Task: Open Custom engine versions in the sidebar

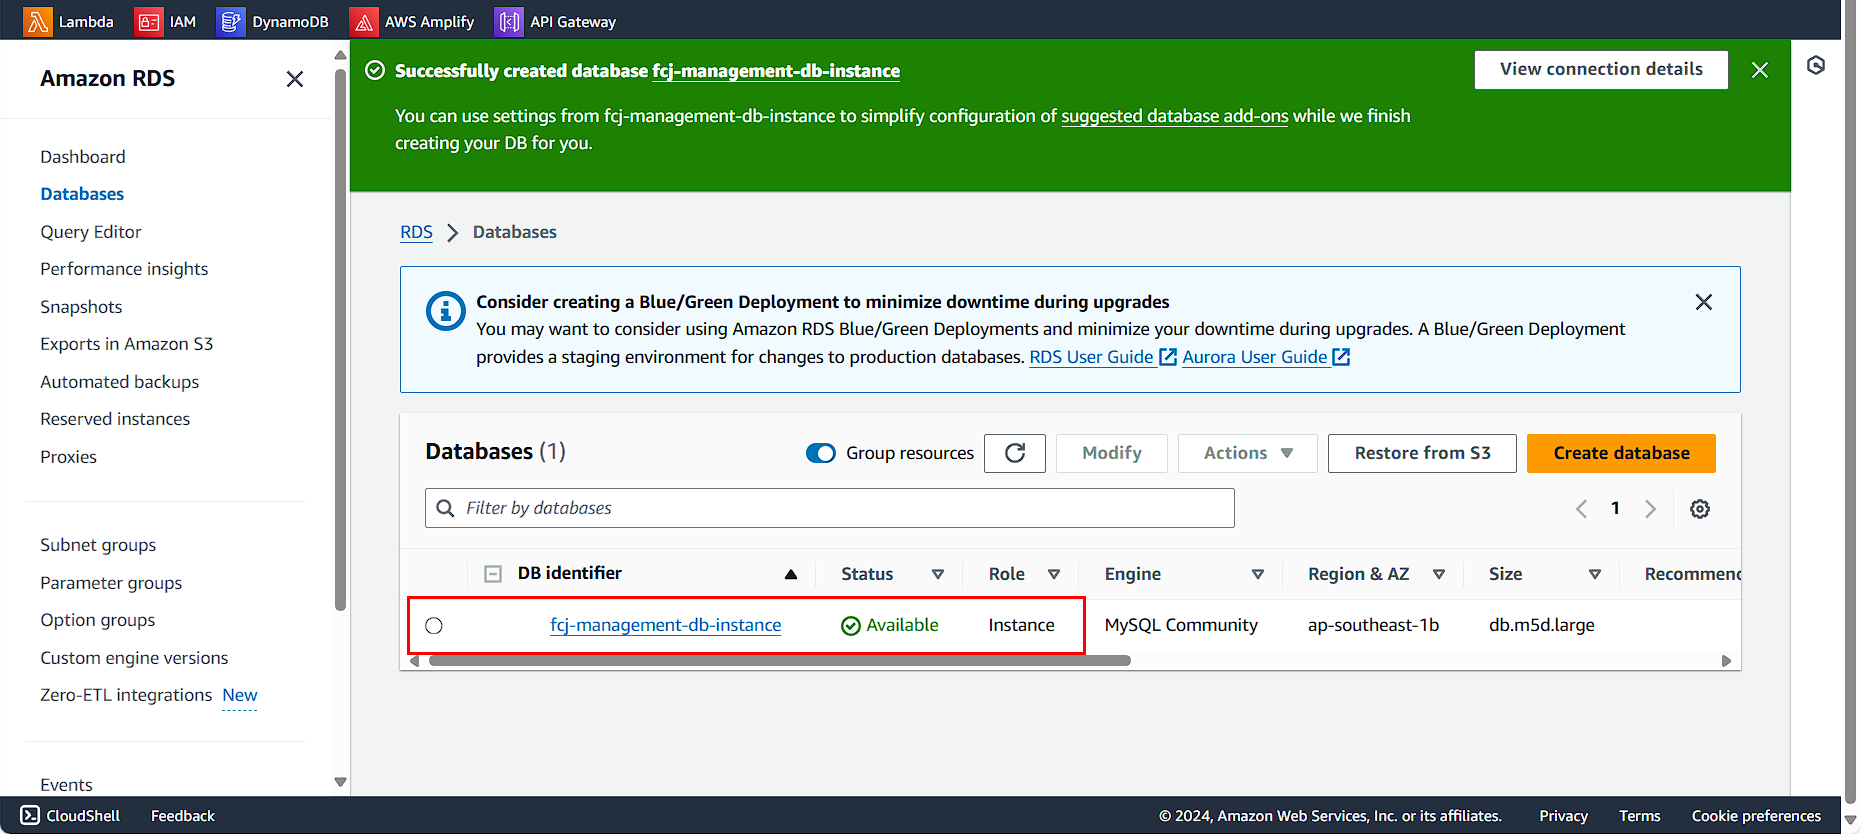Action: (134, 658)
